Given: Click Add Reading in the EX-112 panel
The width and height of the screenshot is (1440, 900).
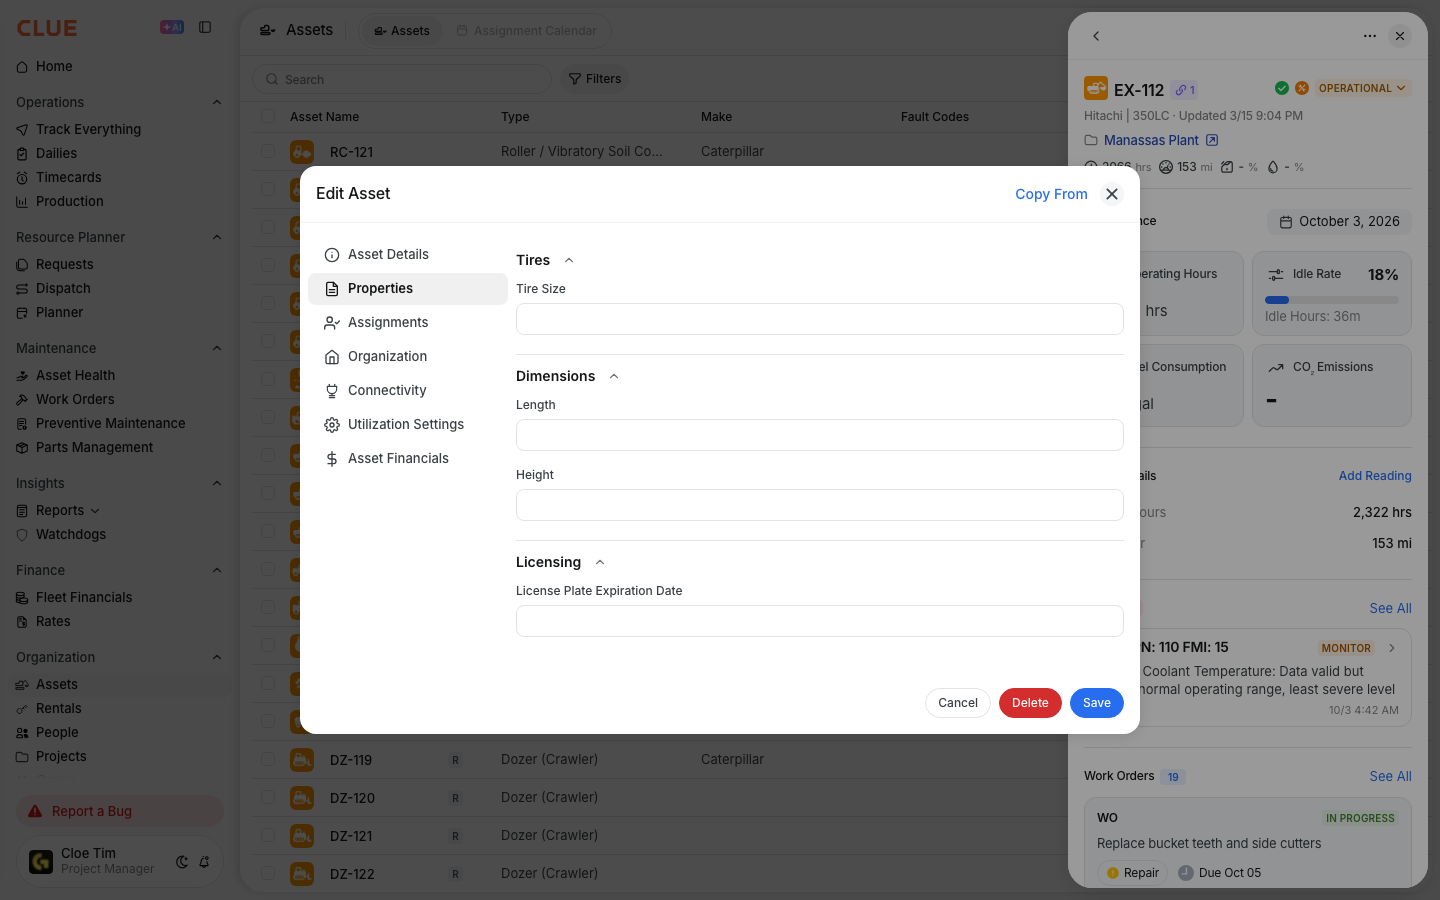Looking at the screenshot, I should tap(1375, 476).
